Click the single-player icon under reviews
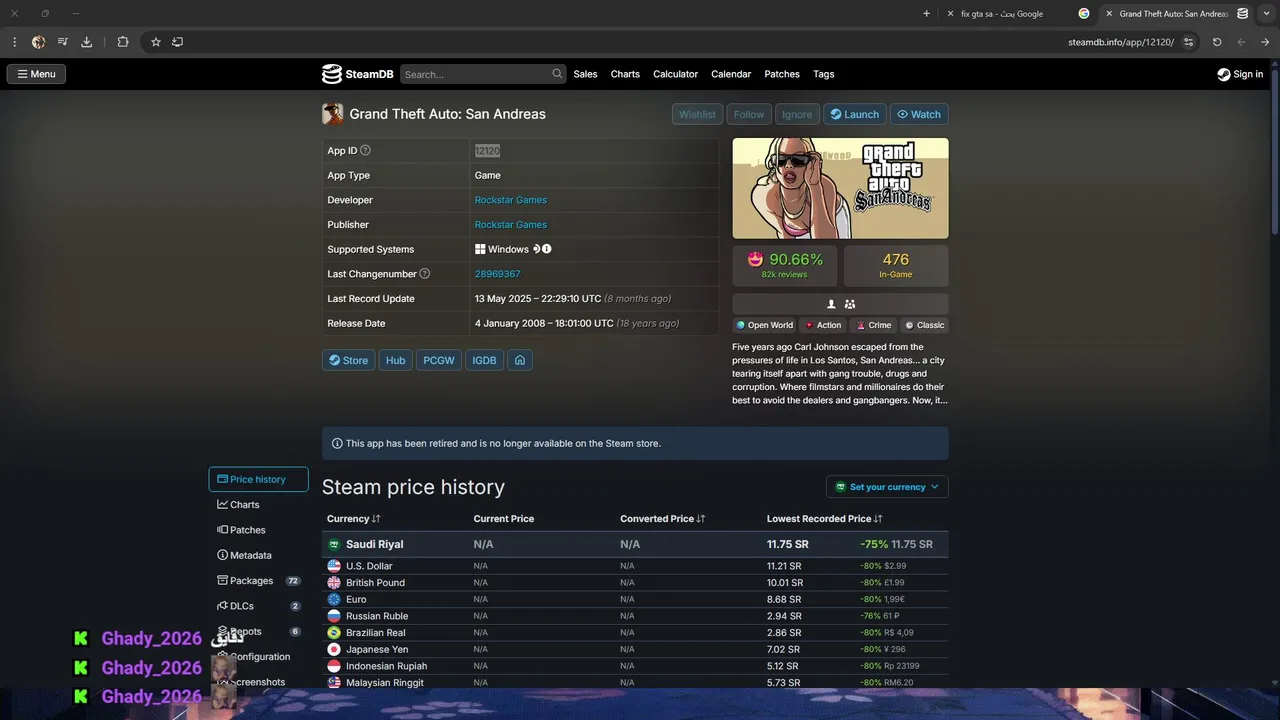The image size is (1280, 720). click(831, 304)
